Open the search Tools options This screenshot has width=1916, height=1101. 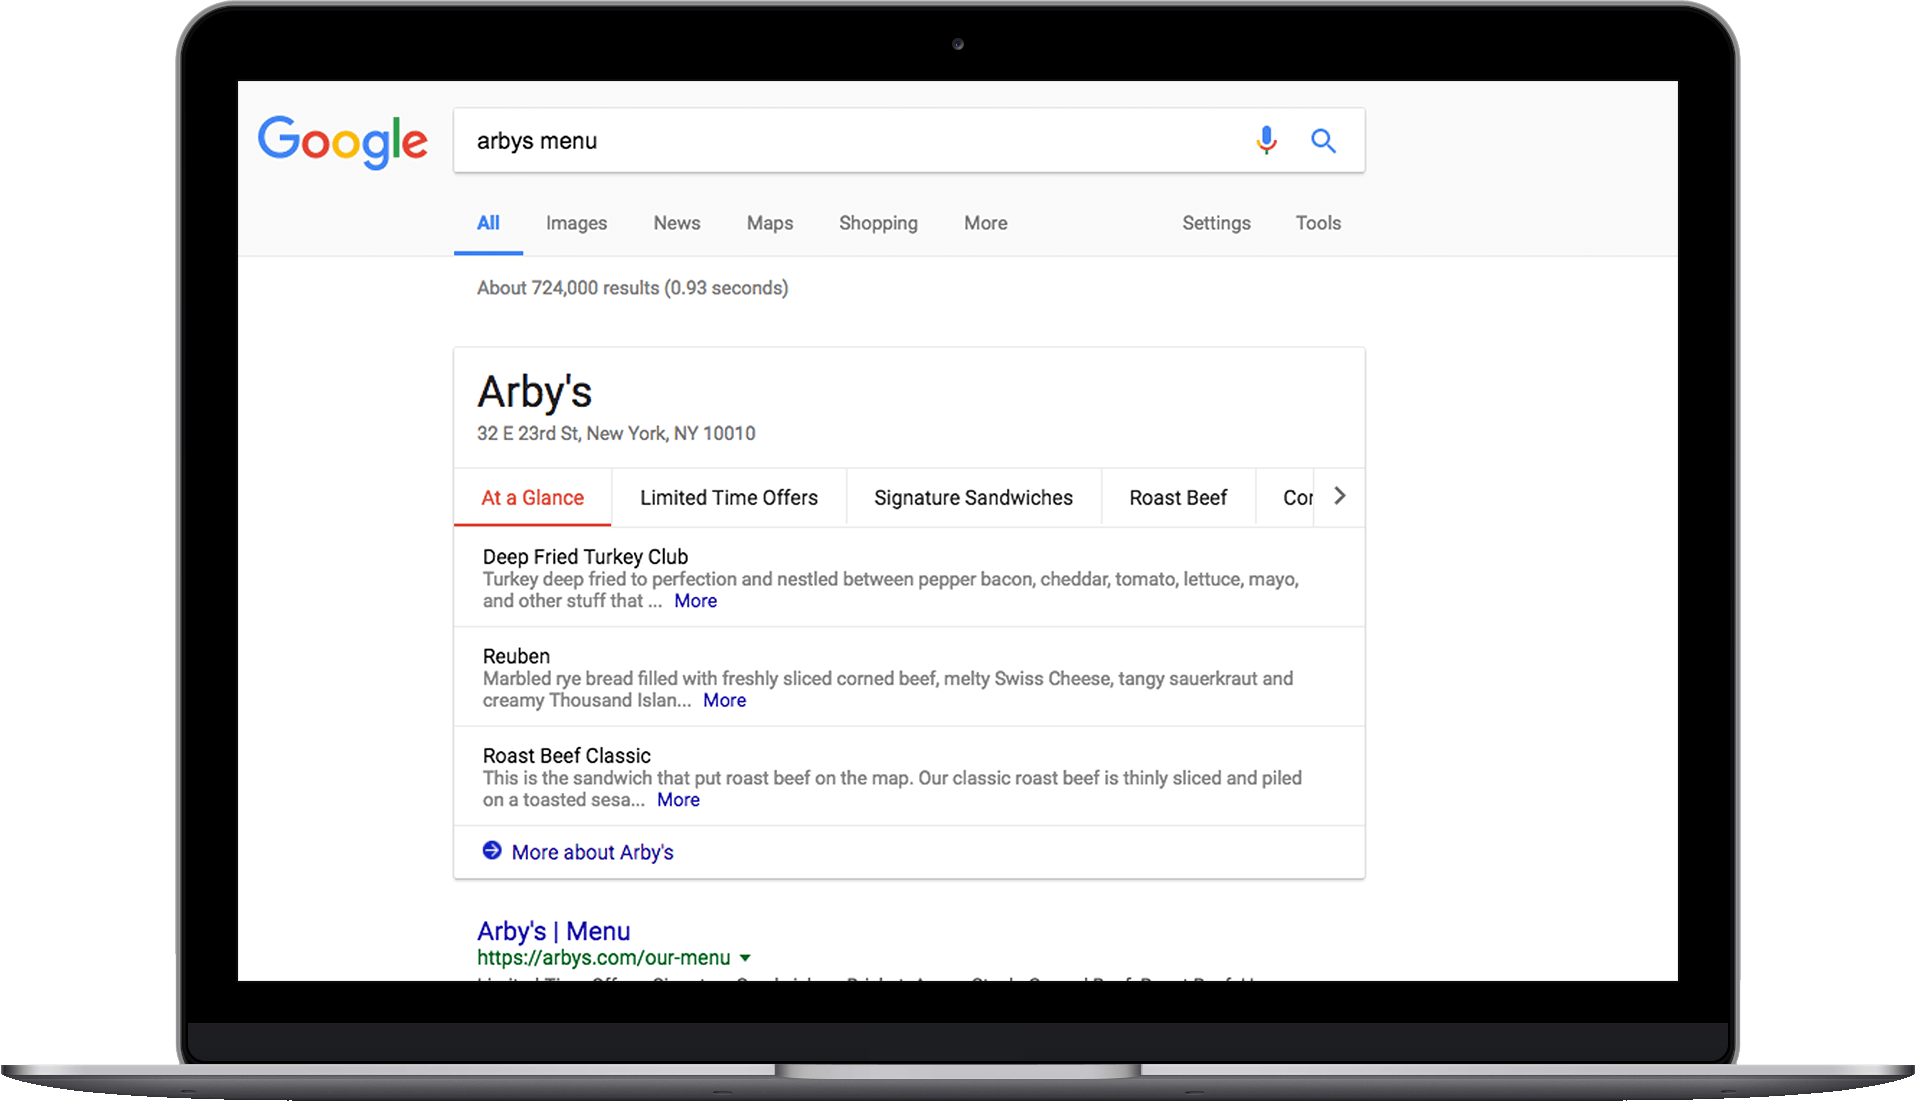click(1318, 223)
